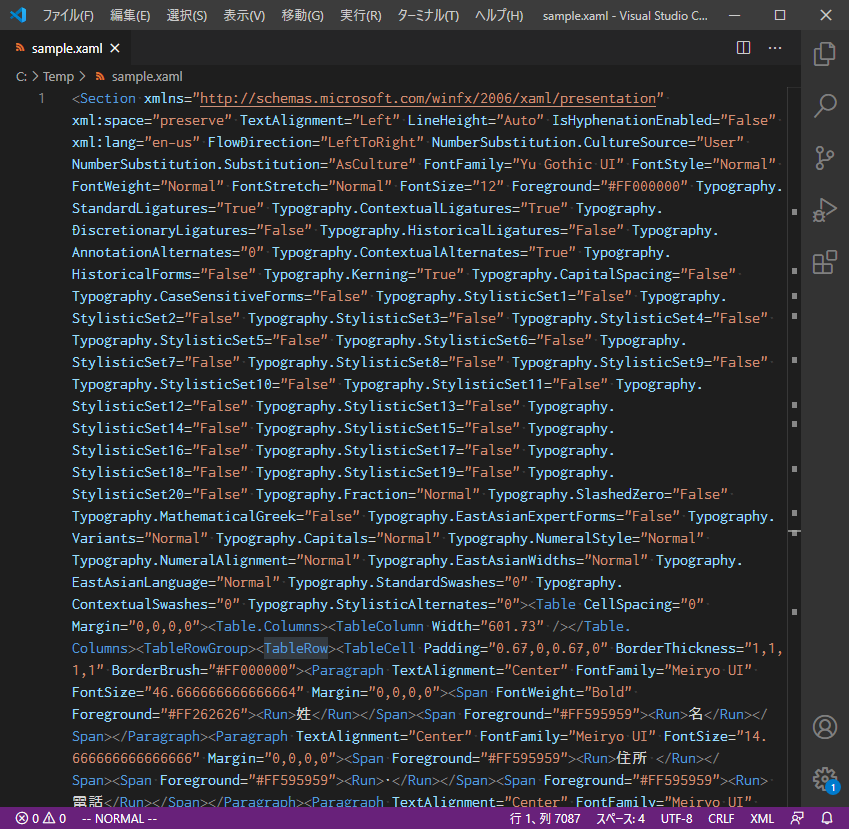
Task: Click the cursor position 行 1、列 7087
Action: click(x=545, y=818)
